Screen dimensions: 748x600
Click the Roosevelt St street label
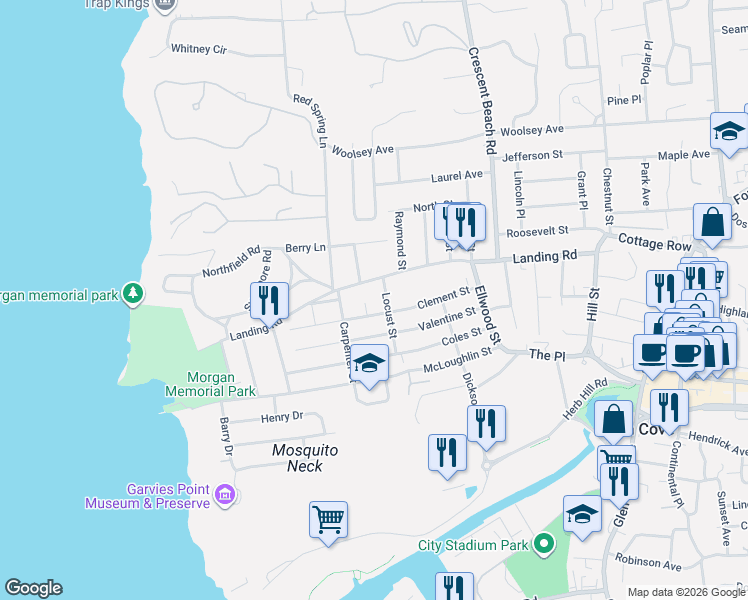(x=537, y=232)
